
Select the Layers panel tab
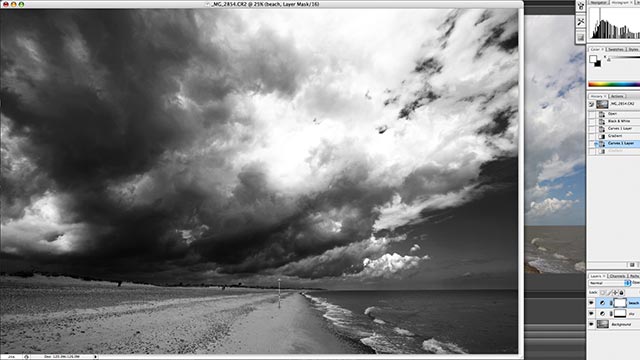tap(597, 276)
